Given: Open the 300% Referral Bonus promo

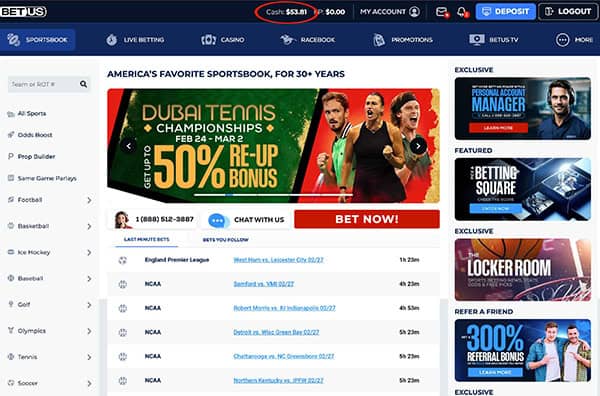Looking at the screenshot, I should tap(522, 350).
